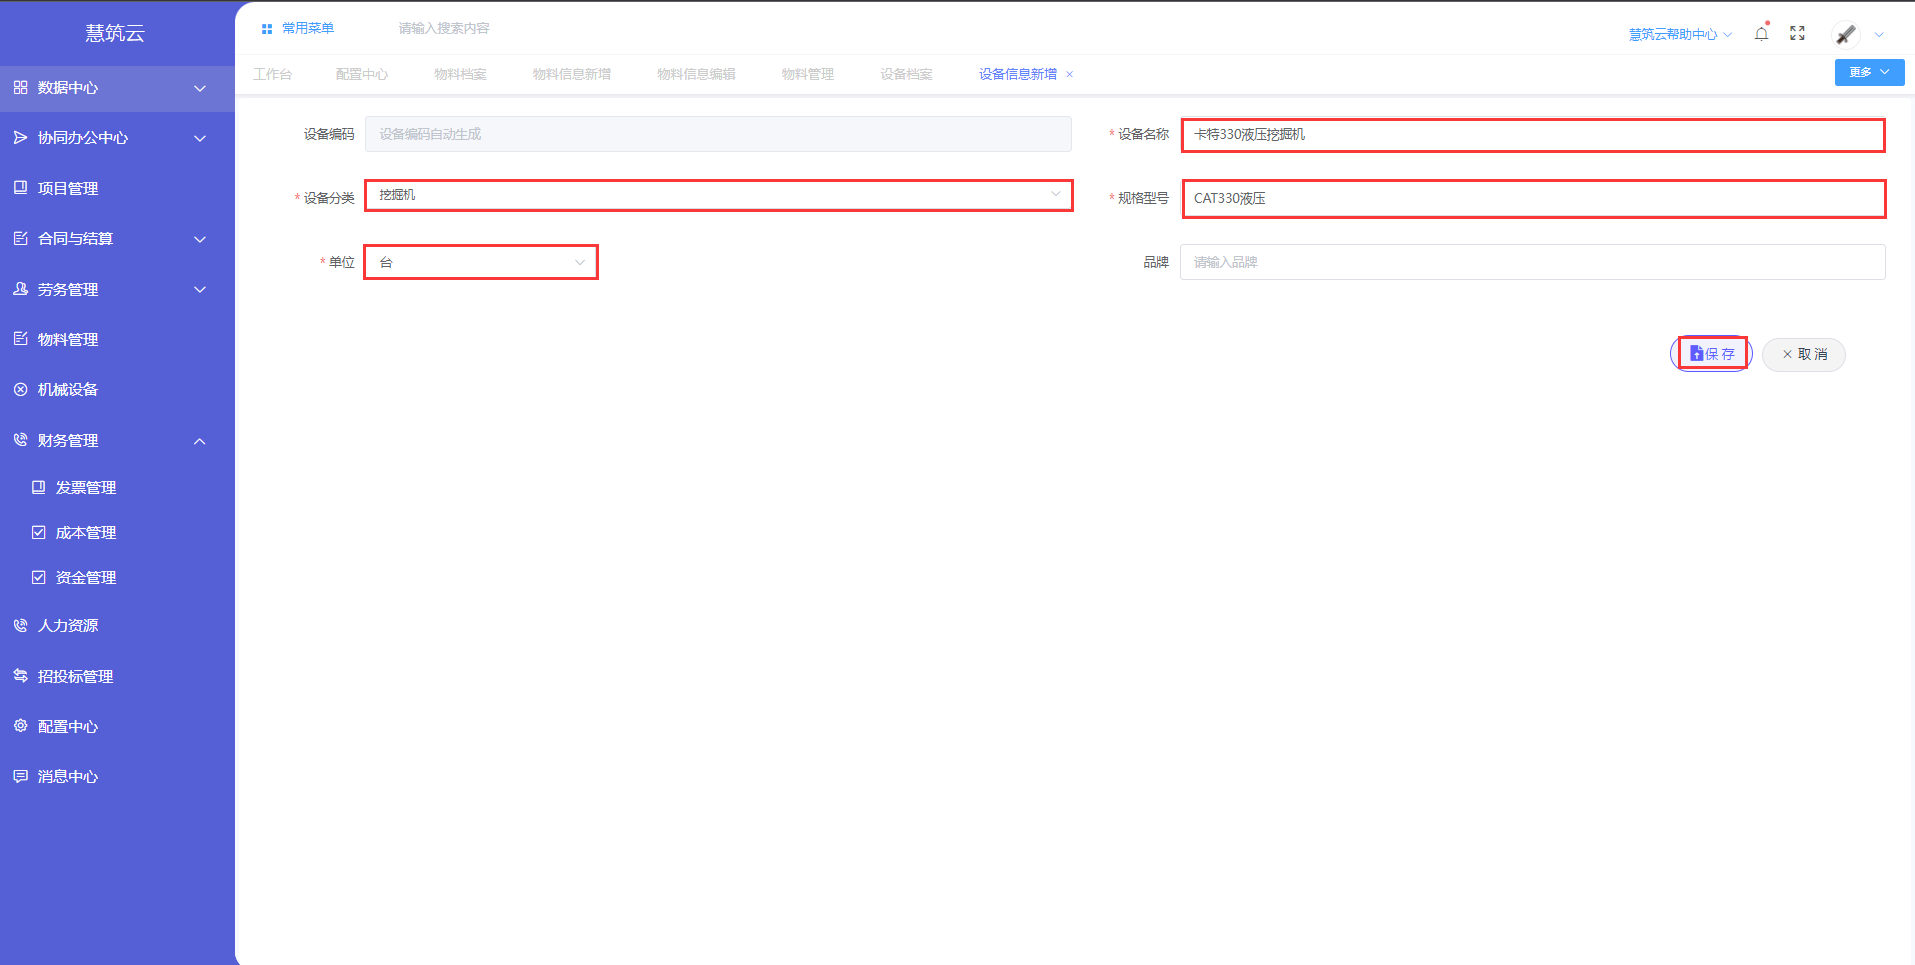
Task: Click the disabled 设备编码 field
Action: 718,134
